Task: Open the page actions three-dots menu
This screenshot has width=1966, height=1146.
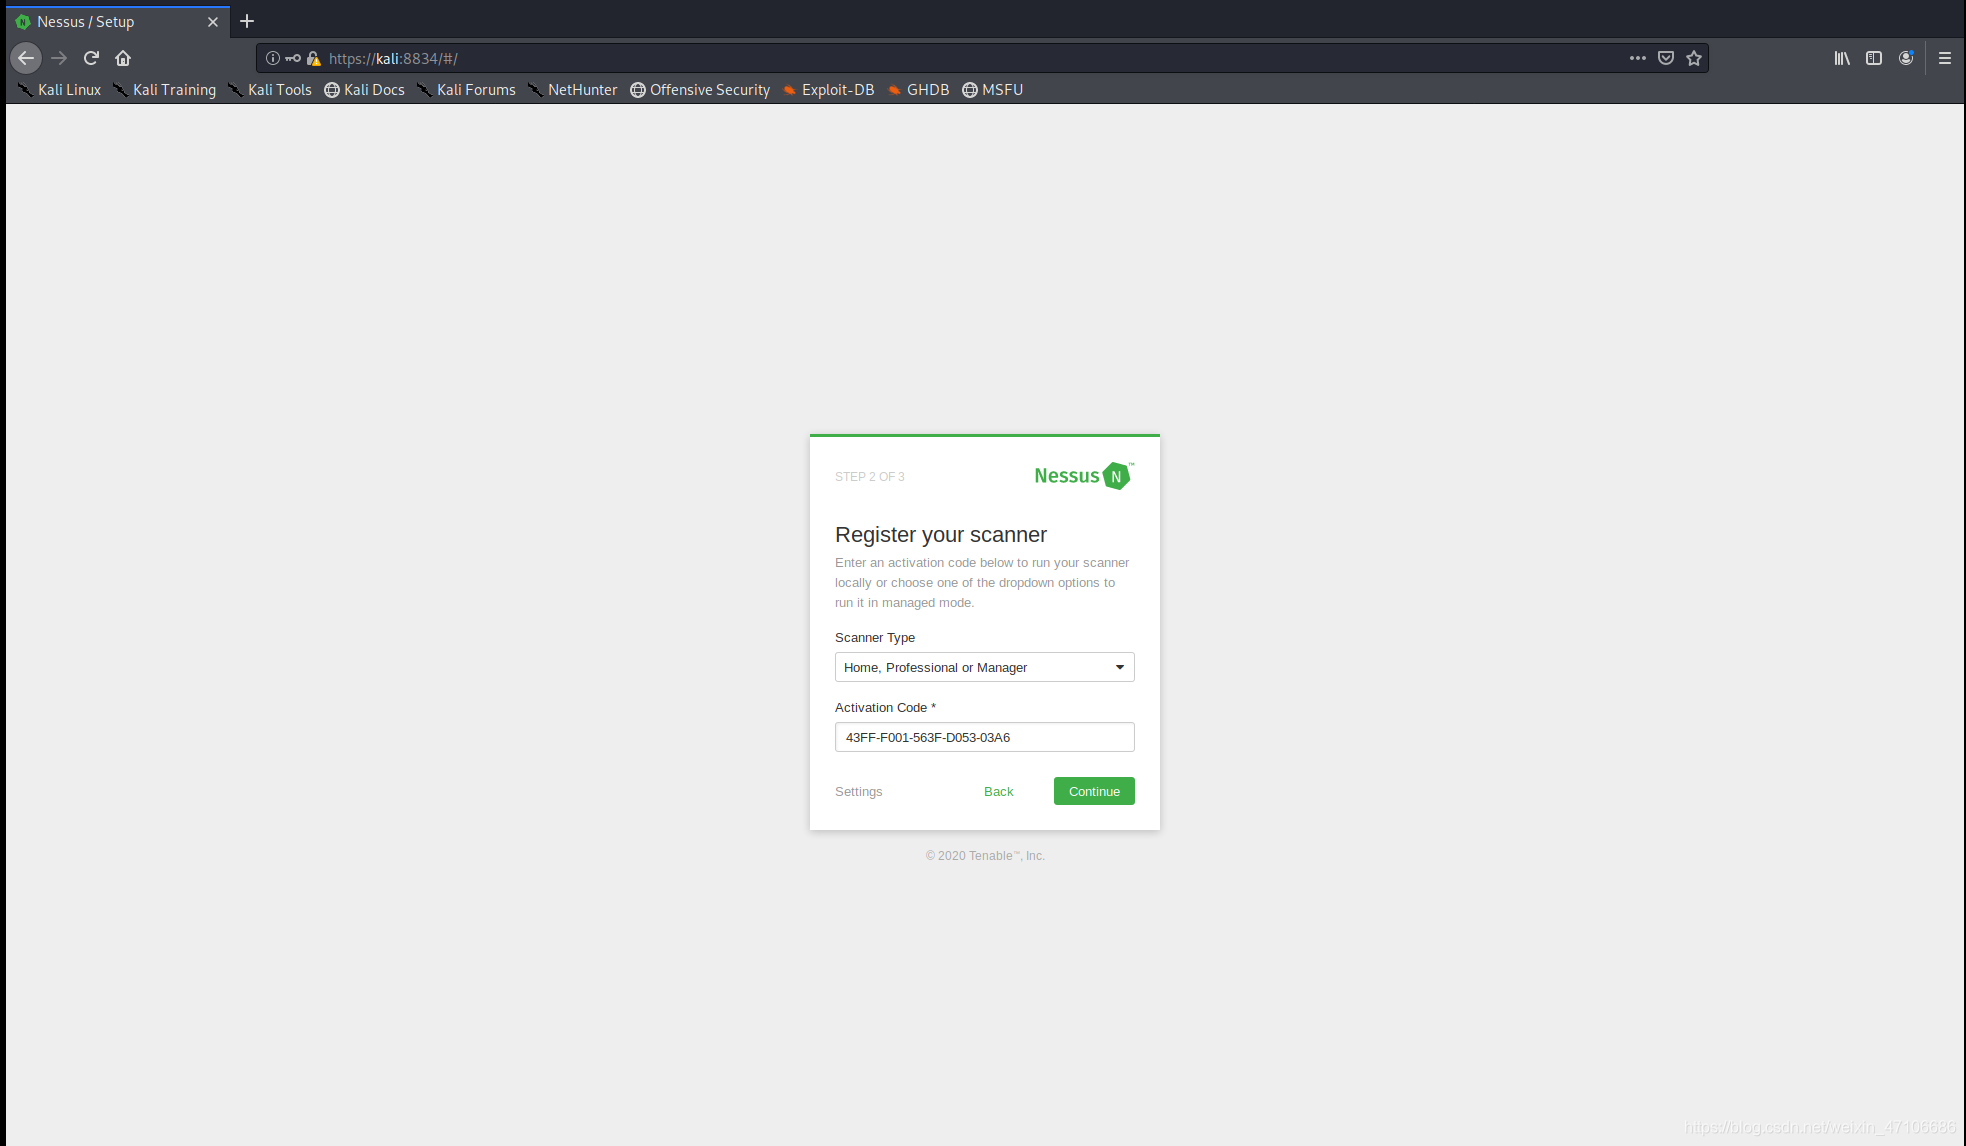Action: pyautogui.click(x=1637, y=58)
